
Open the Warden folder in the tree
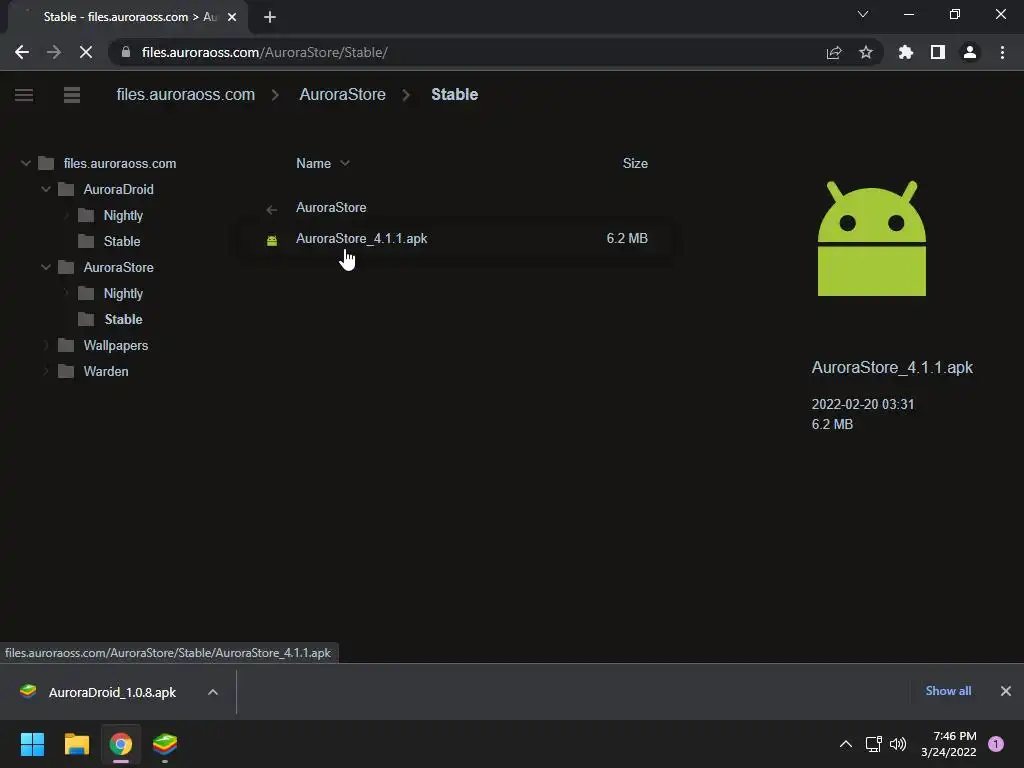coord(106,372)
